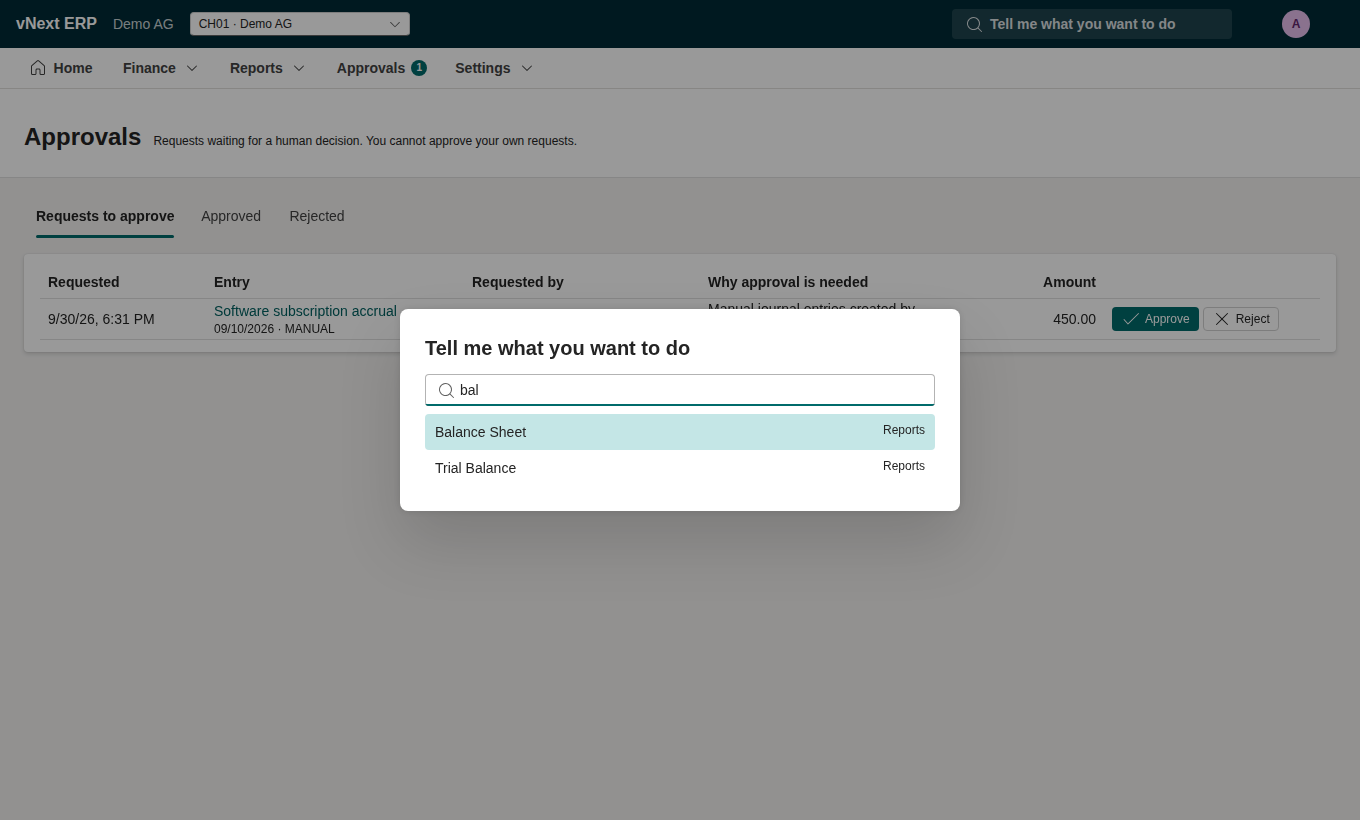Open the Approvals menu item
The height and width of the screenshot is (820, 1360).
(x=381, y=68)
